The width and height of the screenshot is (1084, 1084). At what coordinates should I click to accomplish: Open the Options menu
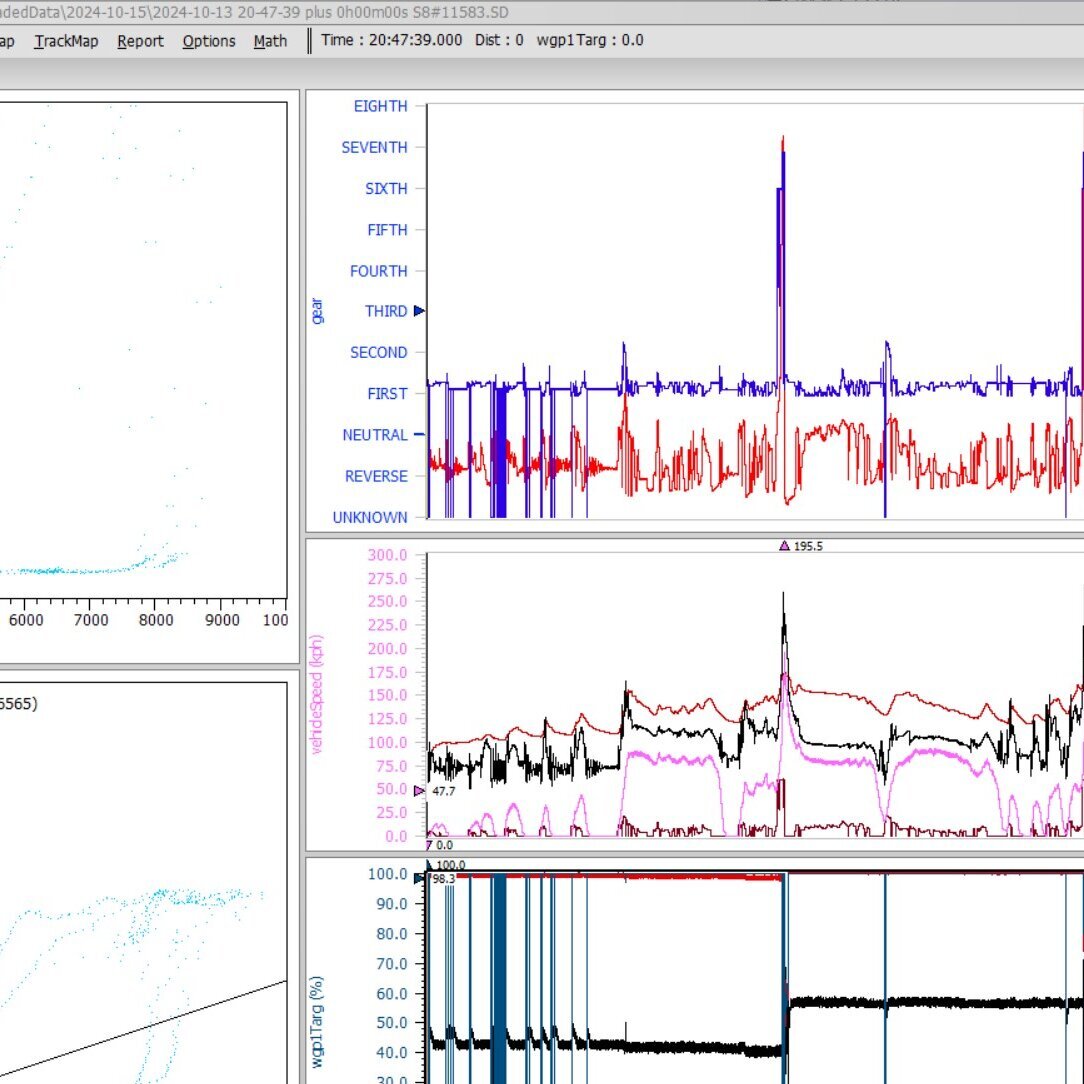pos(209,41)
